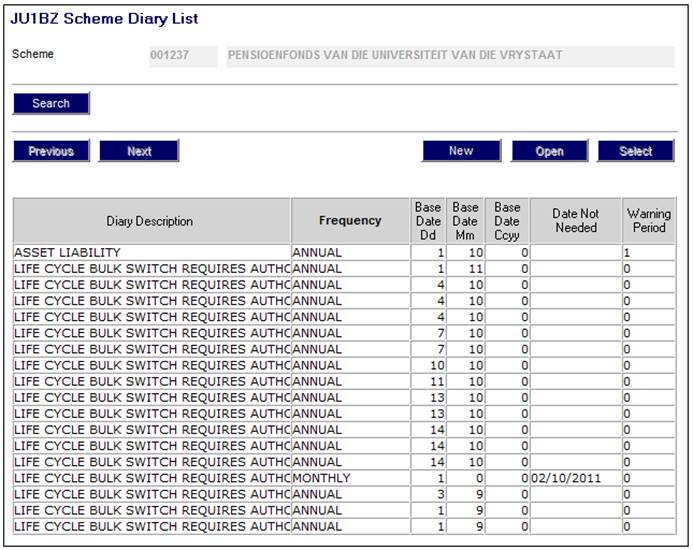Open the highlighted diary entry
This screenshot has height=550, width=693.
point(549,151)
